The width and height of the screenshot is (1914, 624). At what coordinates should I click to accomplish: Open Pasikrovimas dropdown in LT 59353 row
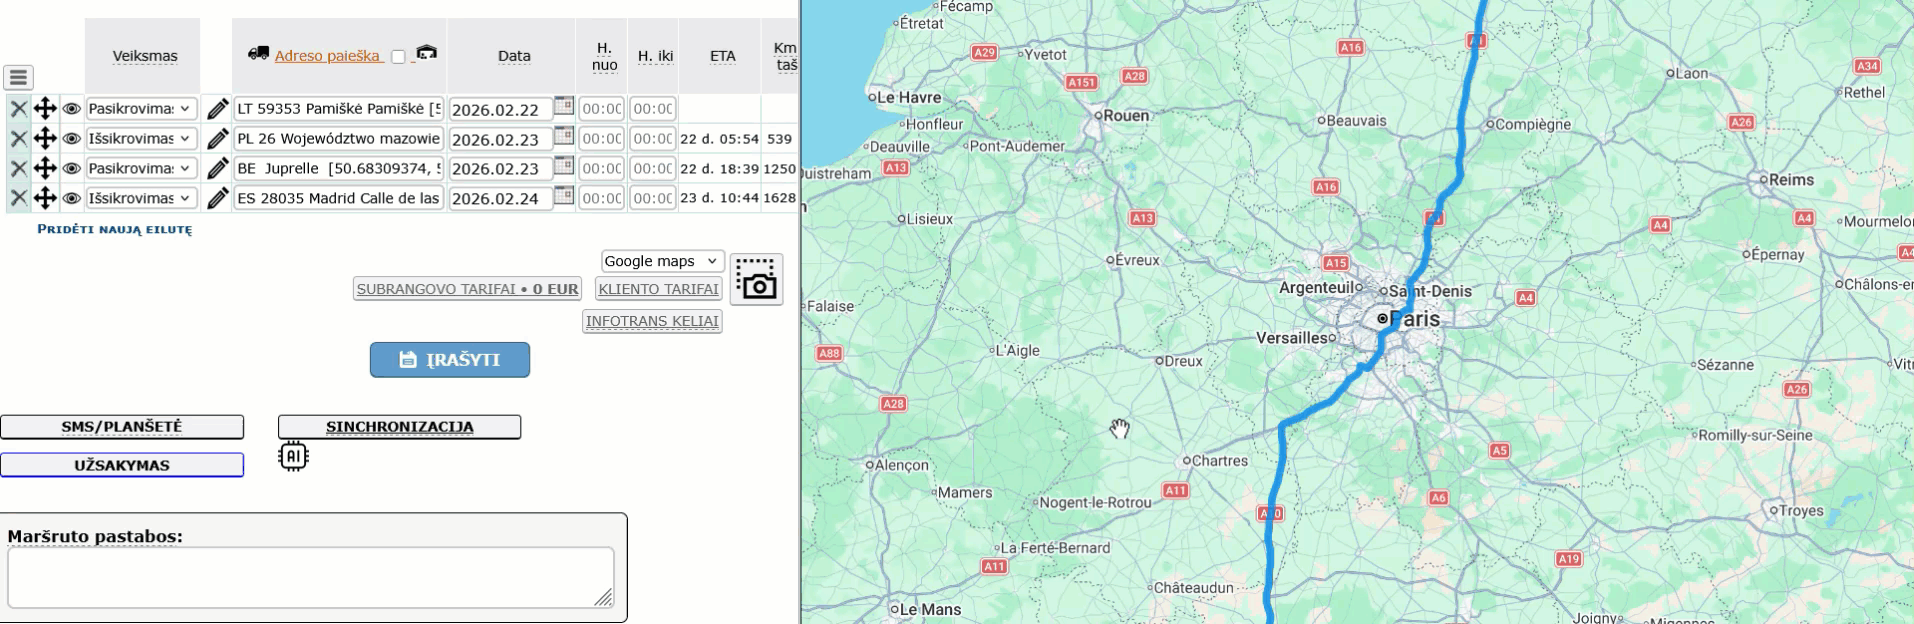(x=140, y=109)
